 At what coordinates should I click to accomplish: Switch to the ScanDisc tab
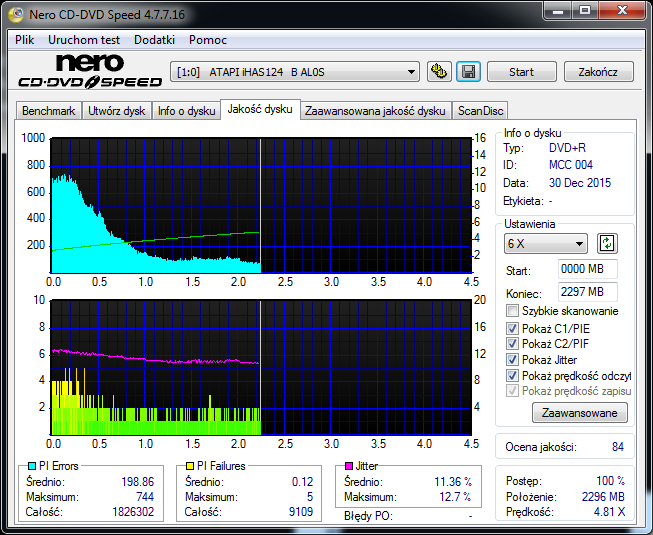pyautogui.click(x=480, y=111)
